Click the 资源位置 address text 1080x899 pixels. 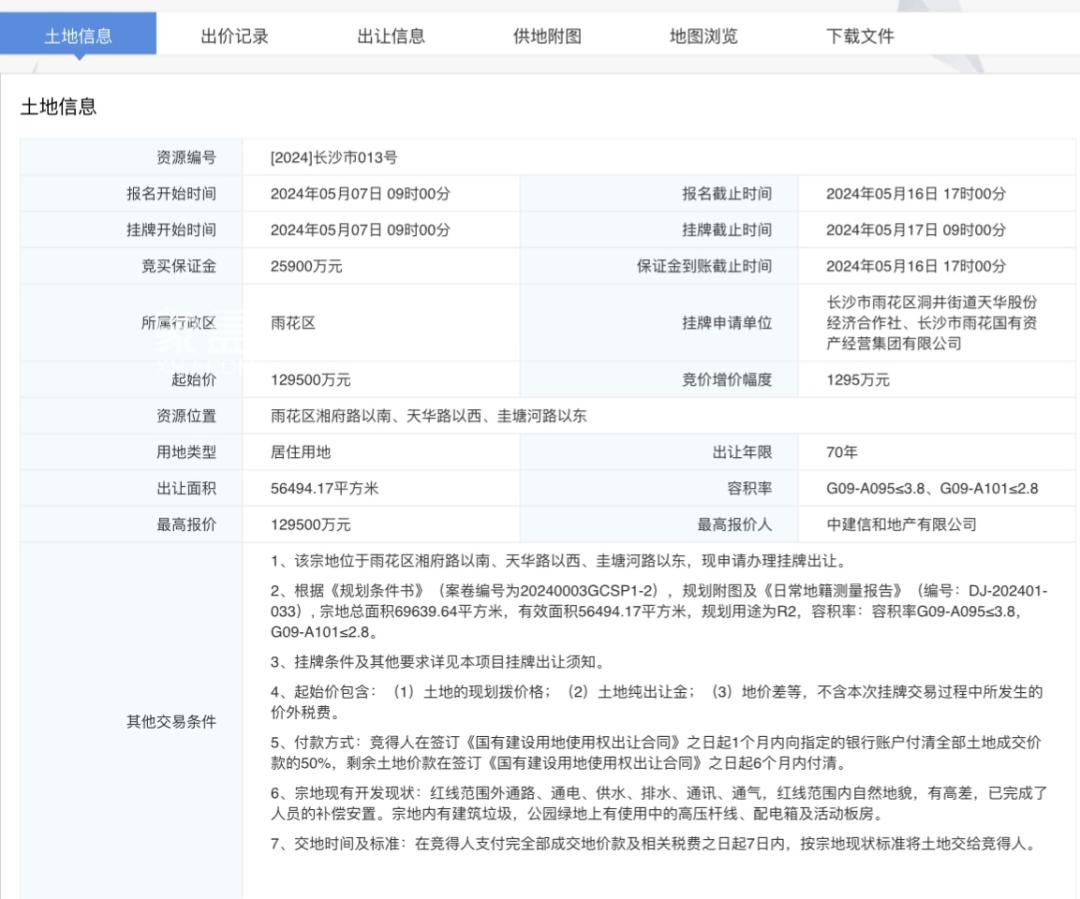428,416
